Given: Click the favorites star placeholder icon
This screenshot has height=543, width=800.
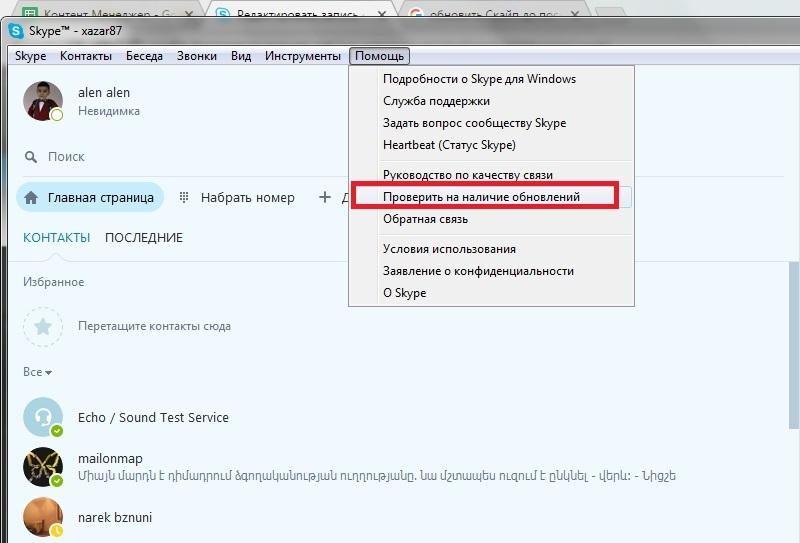Looking at the screenshot, I should (x=43, y=327).
